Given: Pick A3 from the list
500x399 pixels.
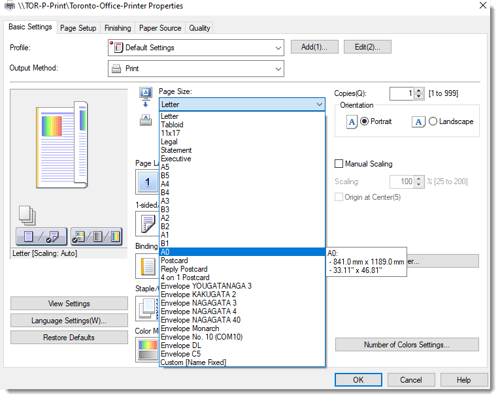Looking at the screenshot, I should click(x=242, y=201).
